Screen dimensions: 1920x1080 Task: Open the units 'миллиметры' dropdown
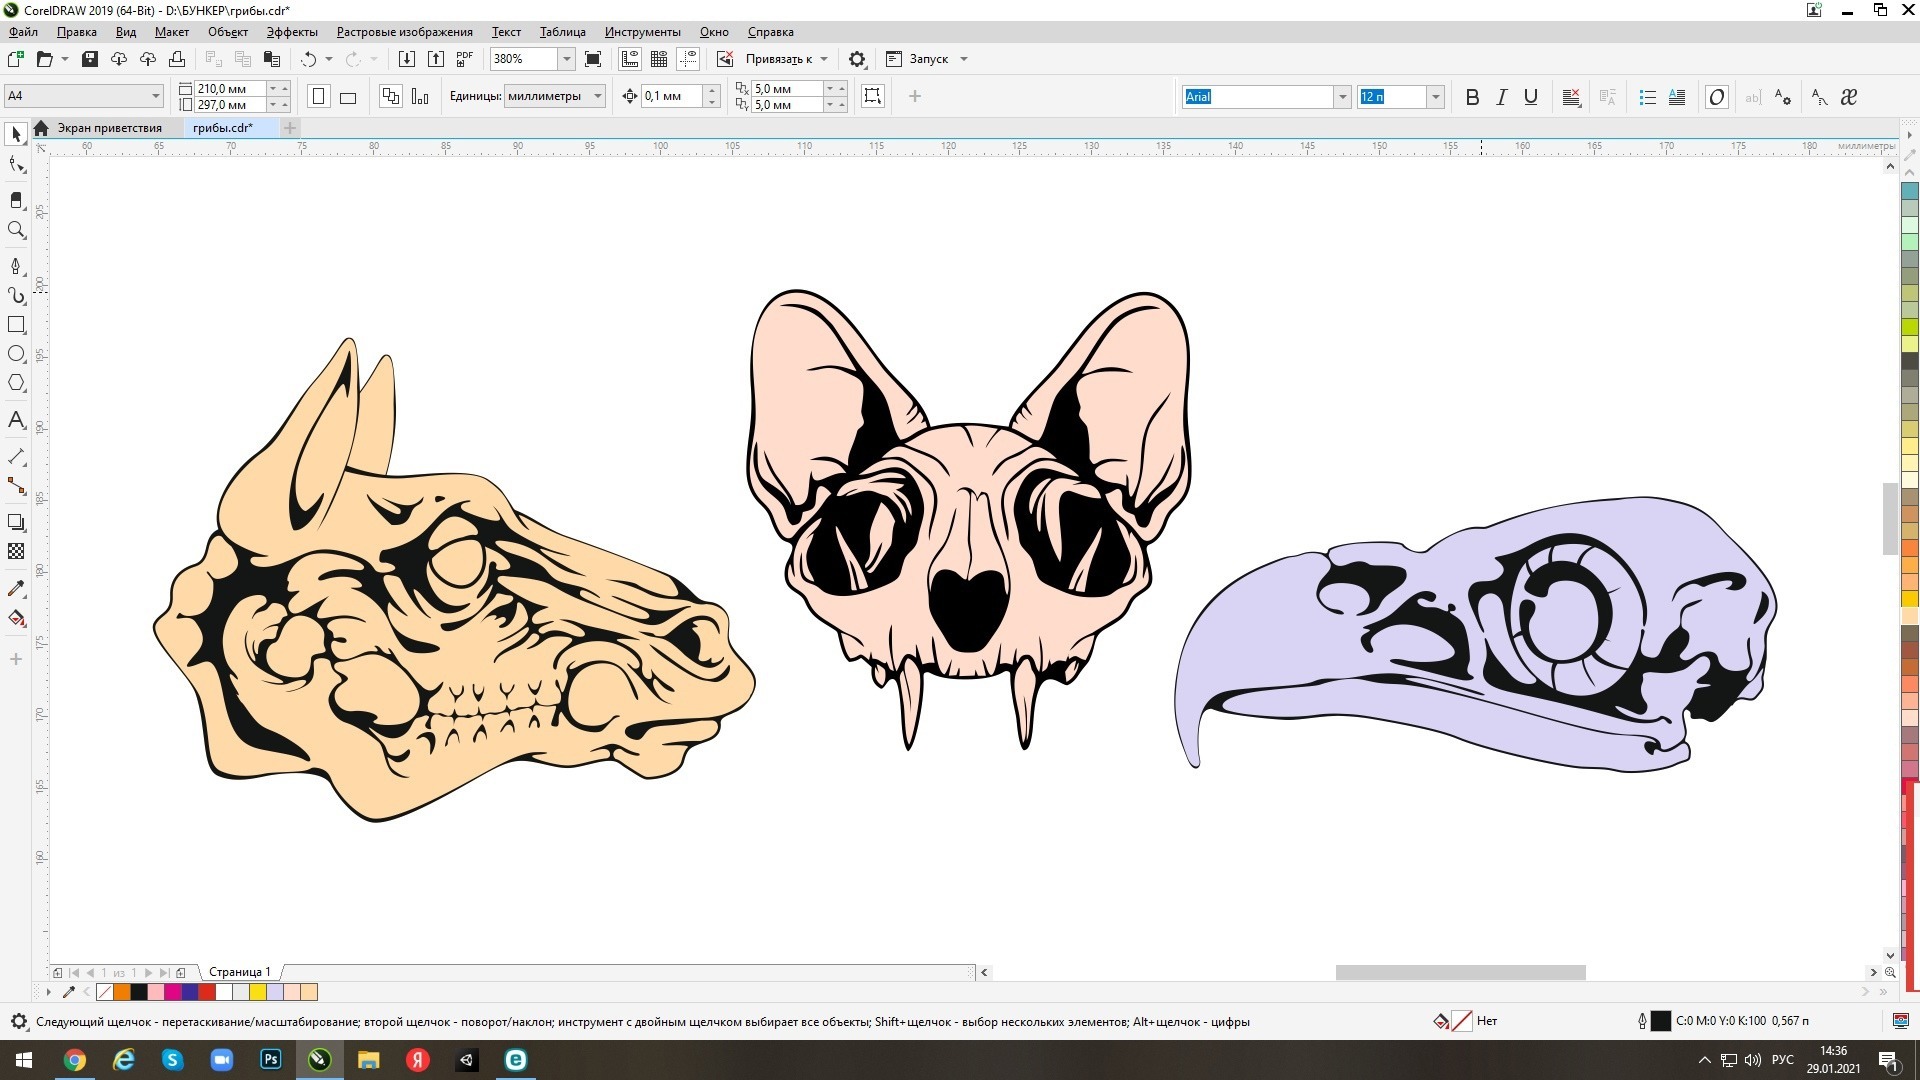click(598, 96)
